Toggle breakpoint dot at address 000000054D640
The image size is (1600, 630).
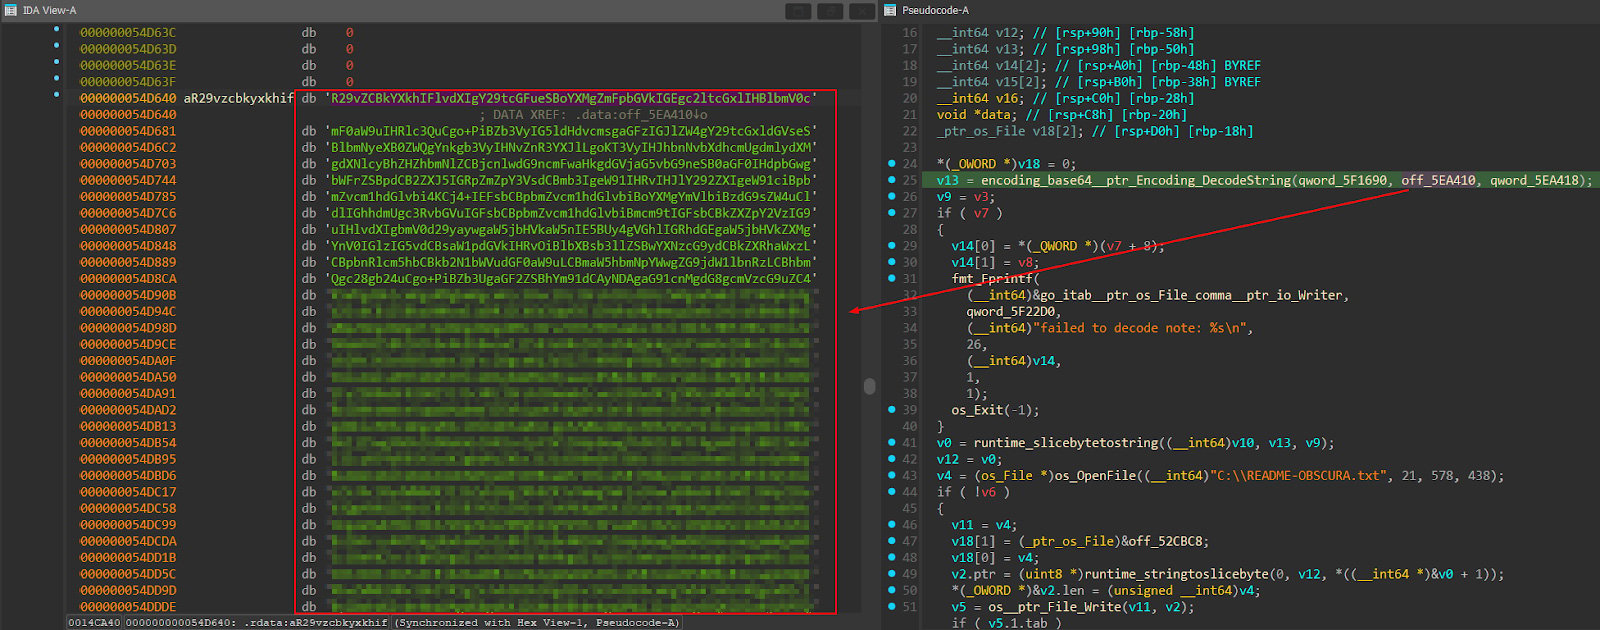[x=57, y=96]
